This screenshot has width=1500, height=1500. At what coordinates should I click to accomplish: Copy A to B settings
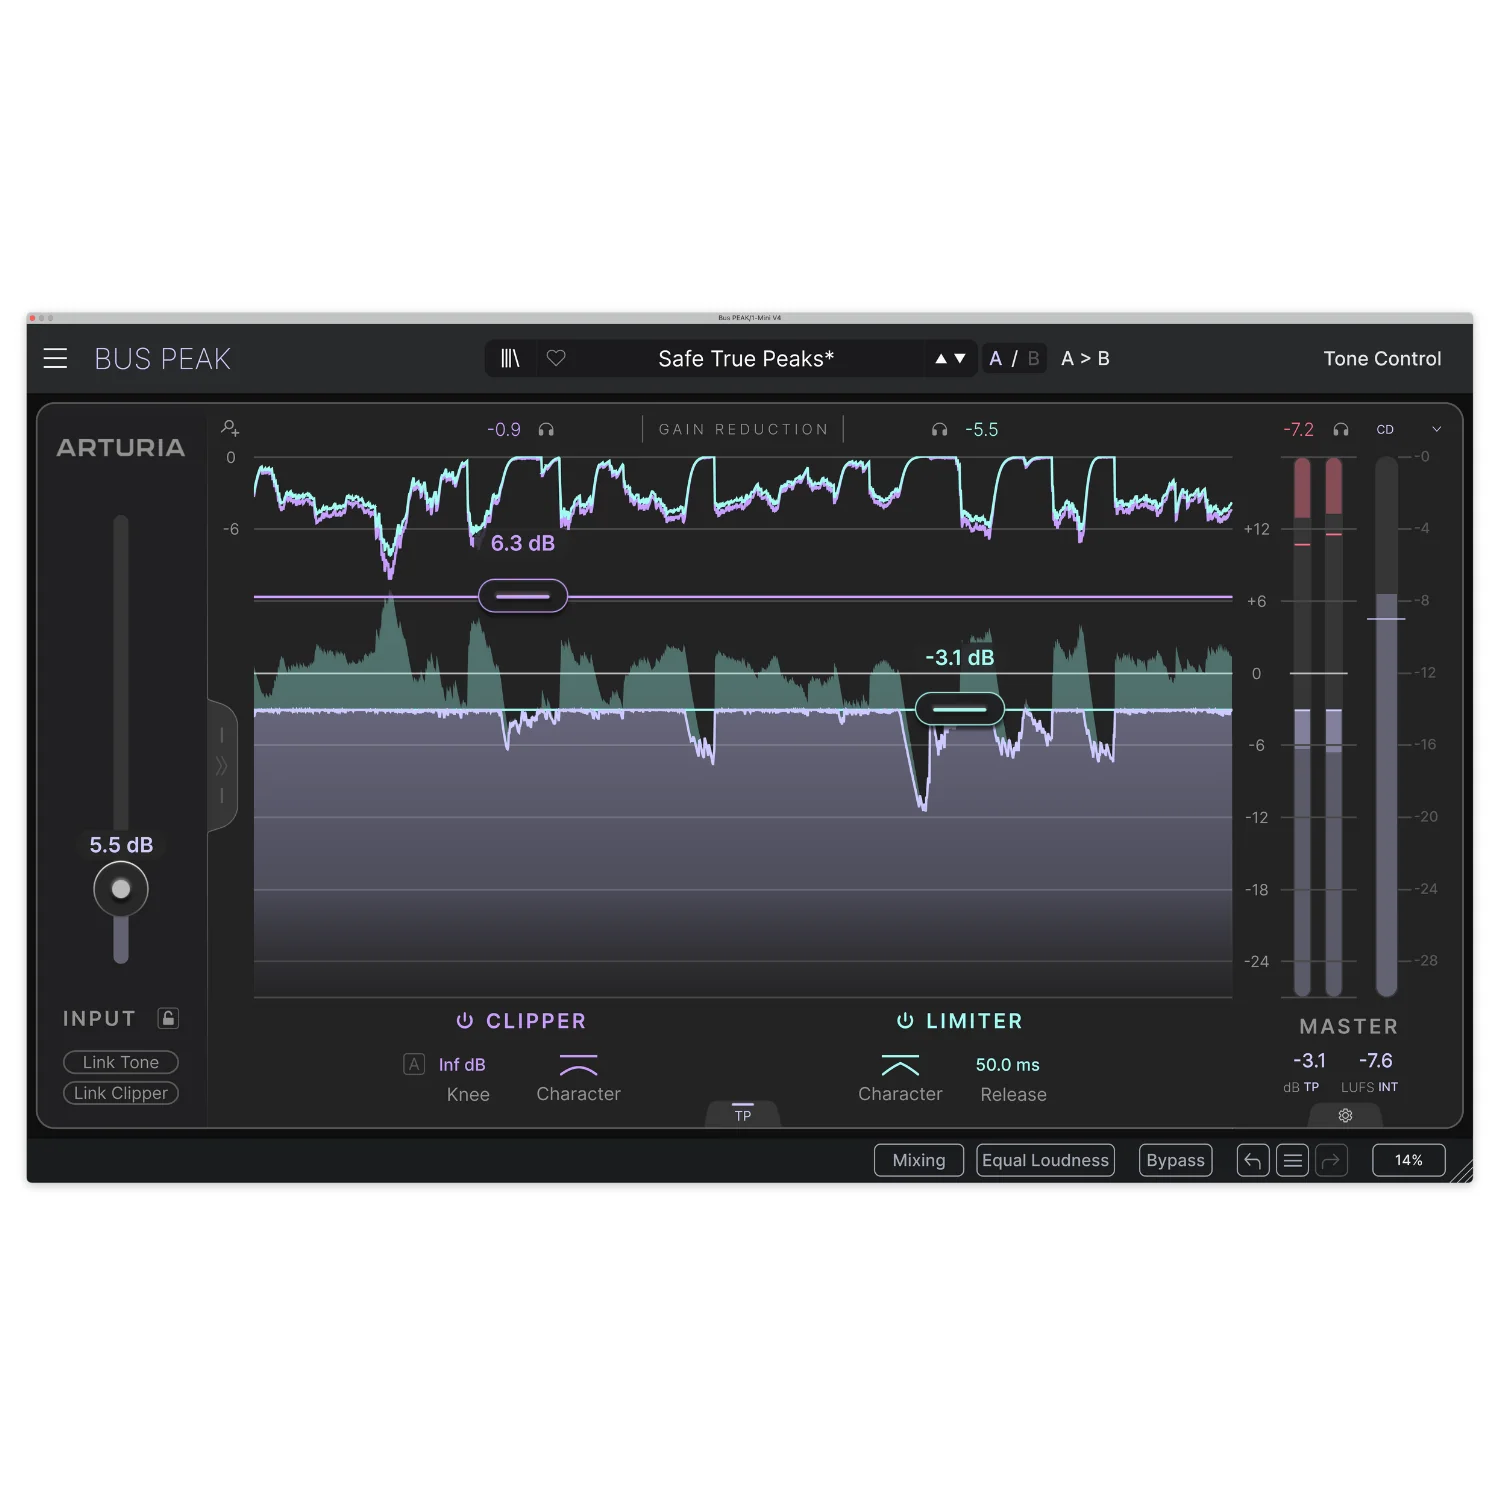[1085, 358]
